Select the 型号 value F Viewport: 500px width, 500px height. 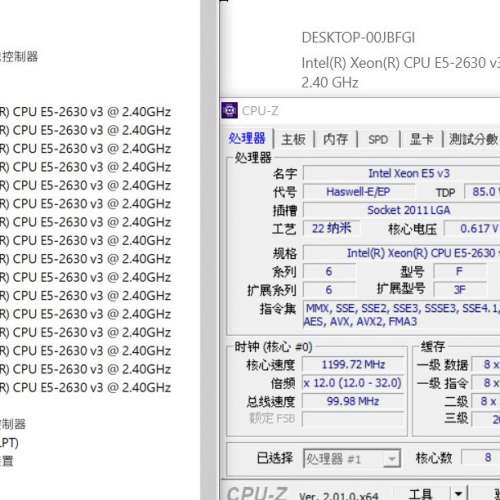tap(460, 271)
